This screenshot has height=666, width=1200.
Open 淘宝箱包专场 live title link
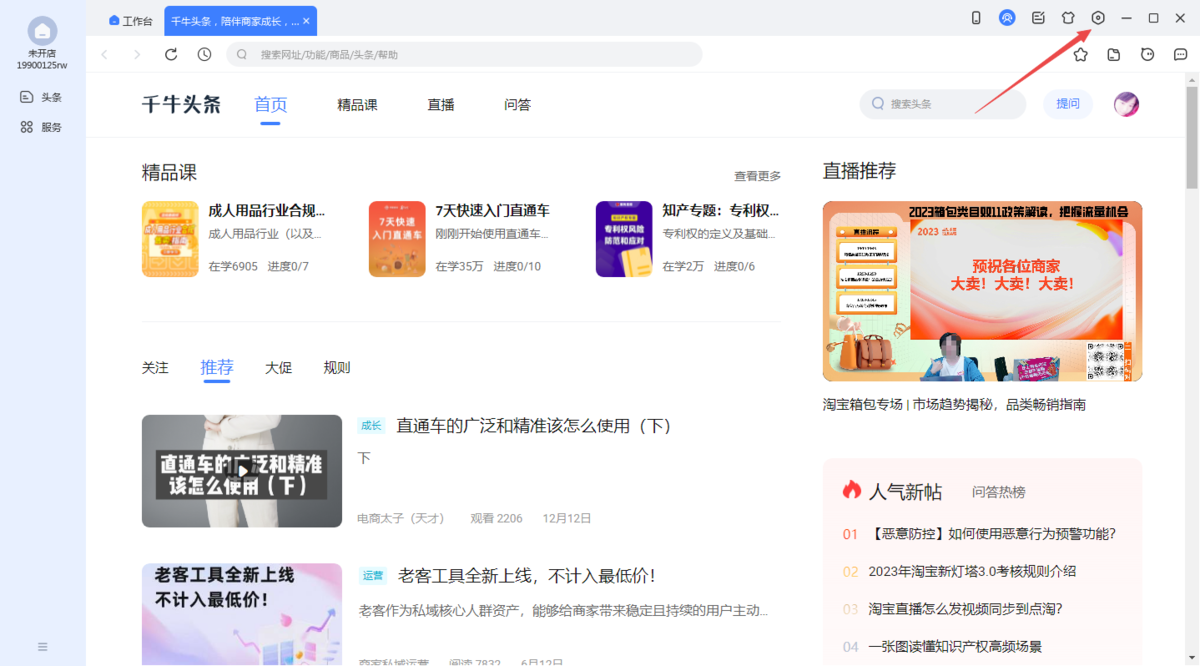pyautogui.click(x=954, y=405)
